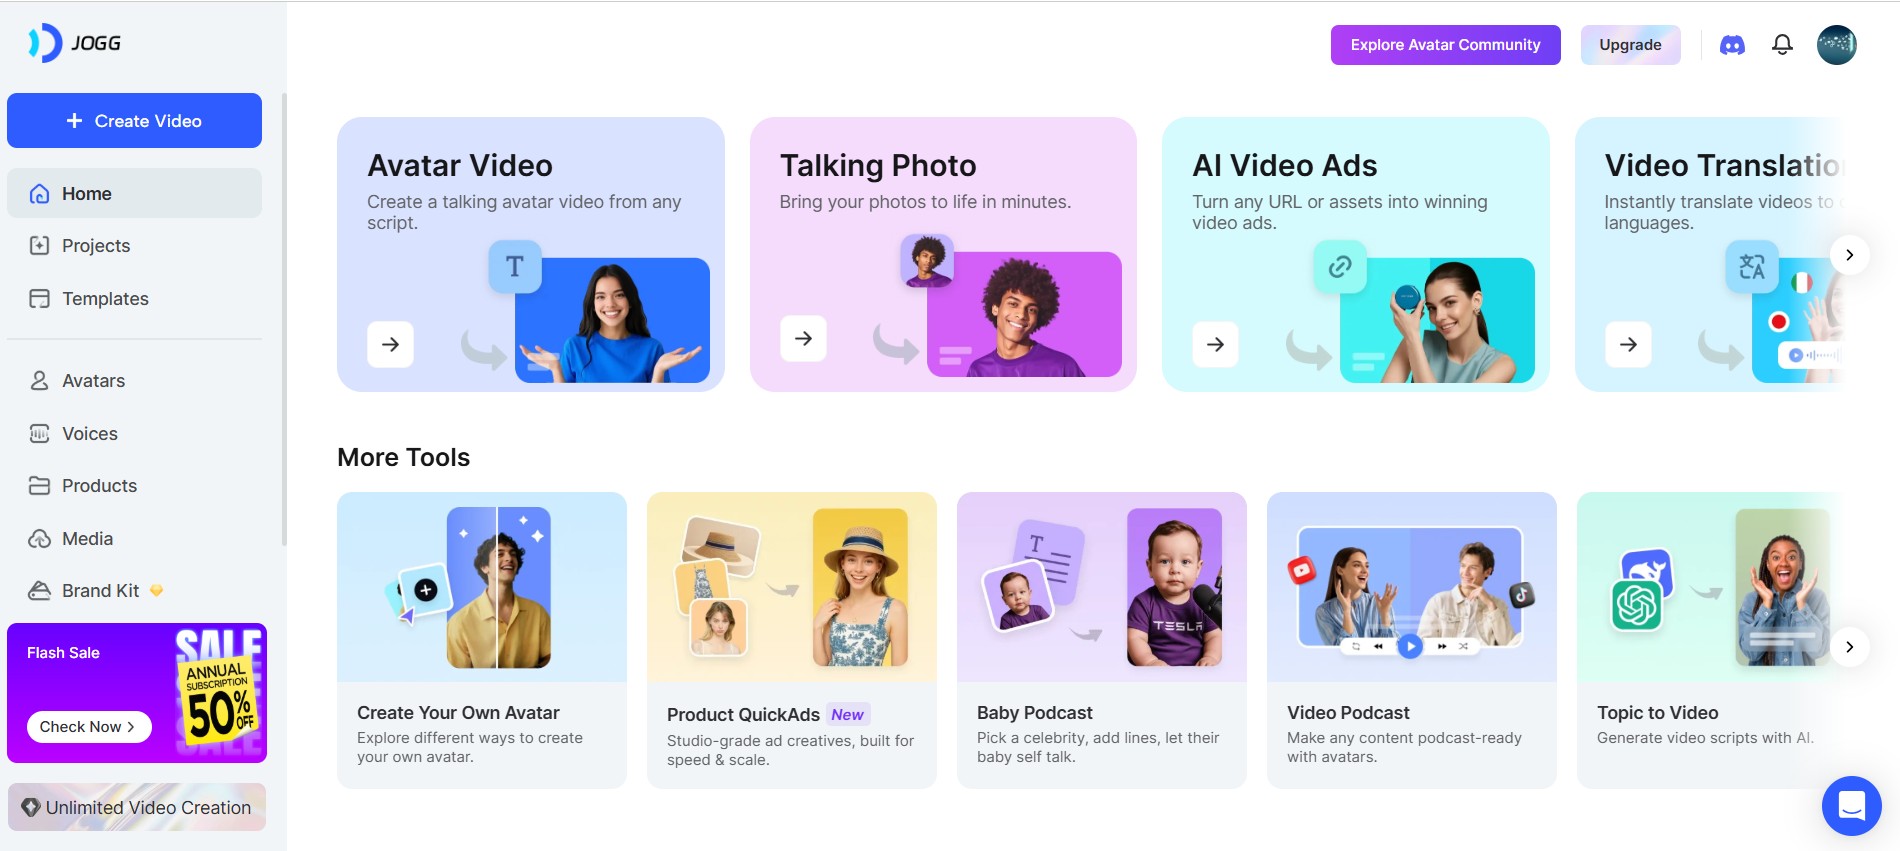Click arrow icon on AI Video Ads card
This screenshot has width=1900, height=851.
click(x=1215, y=344)
